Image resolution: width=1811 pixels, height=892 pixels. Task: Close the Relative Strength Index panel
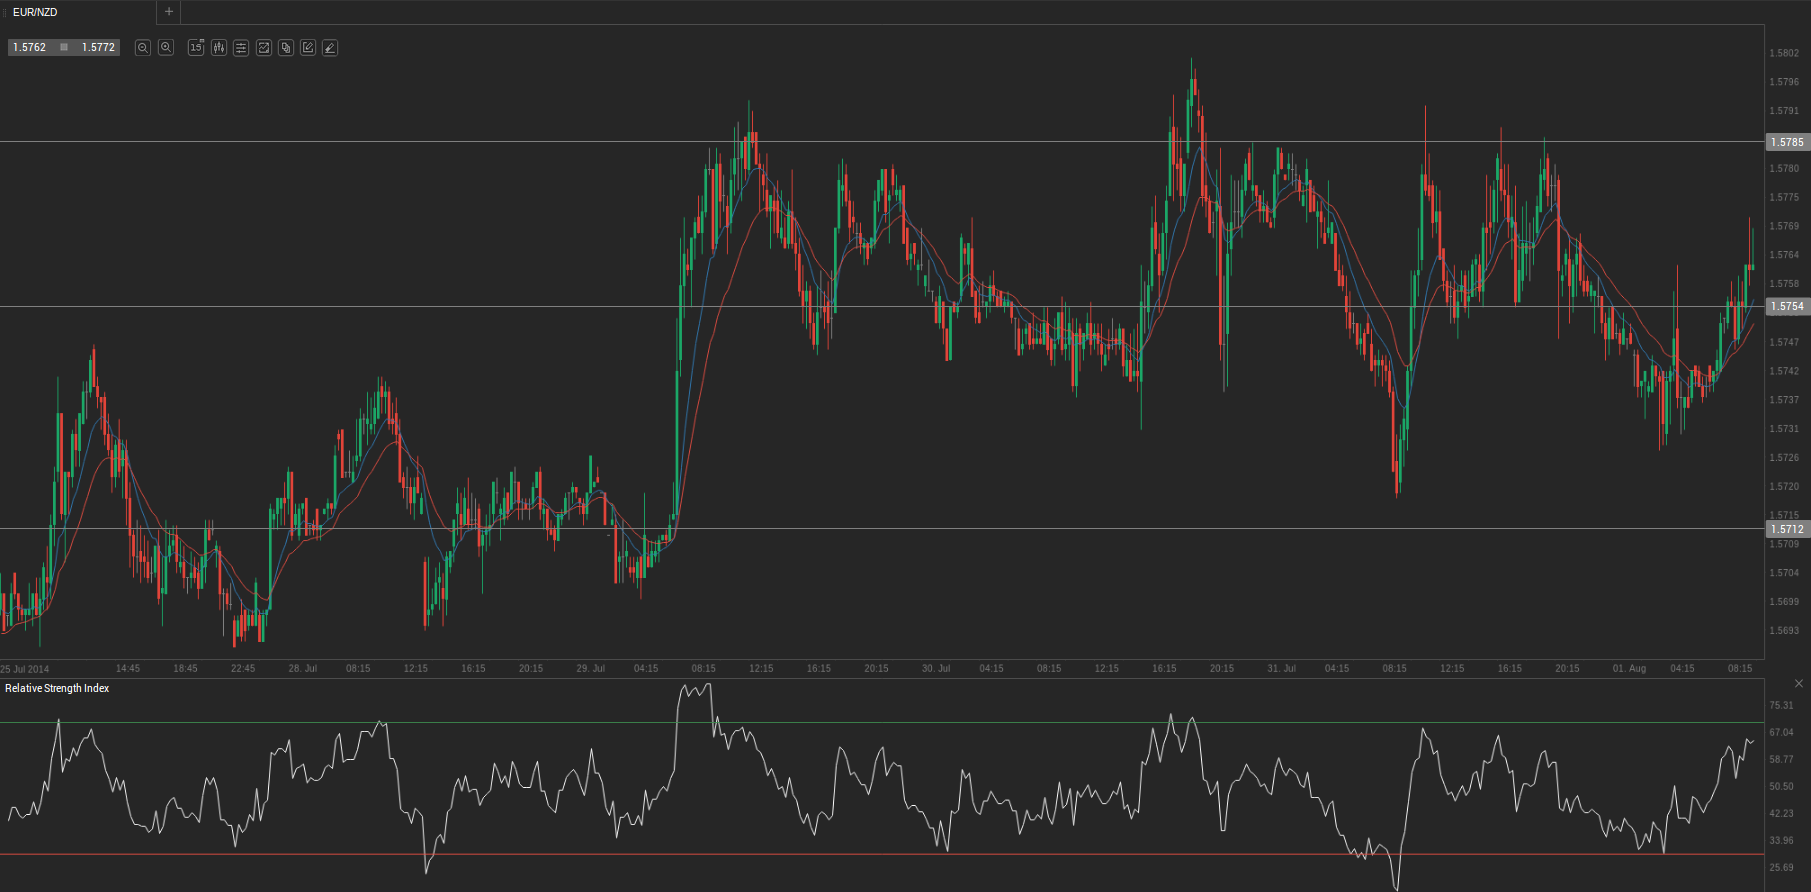pyautogui.click(x=1799, y=684)
